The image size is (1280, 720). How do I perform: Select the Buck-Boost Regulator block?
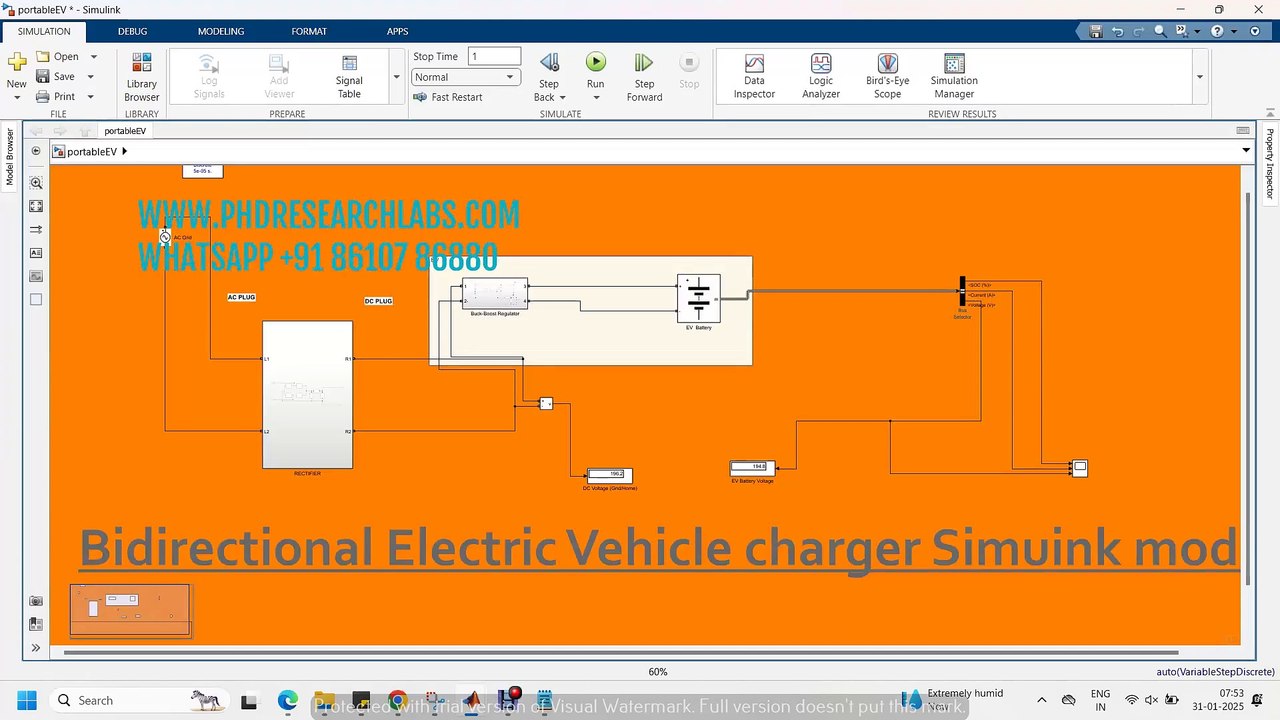pyautogui.click(x=495, y=294)
